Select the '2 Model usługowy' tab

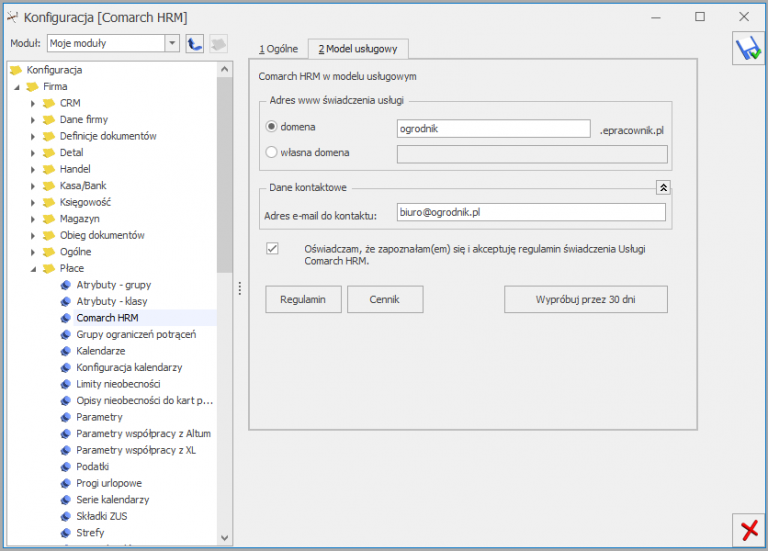click(357, 49)
